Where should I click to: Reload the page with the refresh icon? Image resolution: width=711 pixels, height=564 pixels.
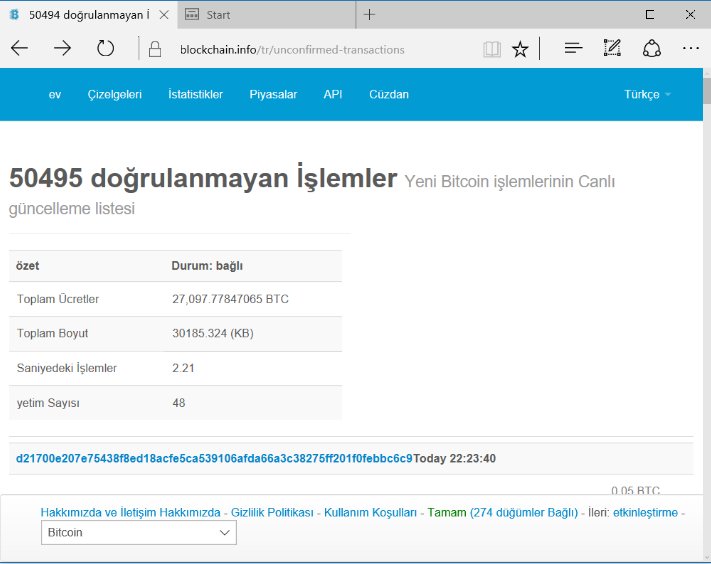click(105, 48)
